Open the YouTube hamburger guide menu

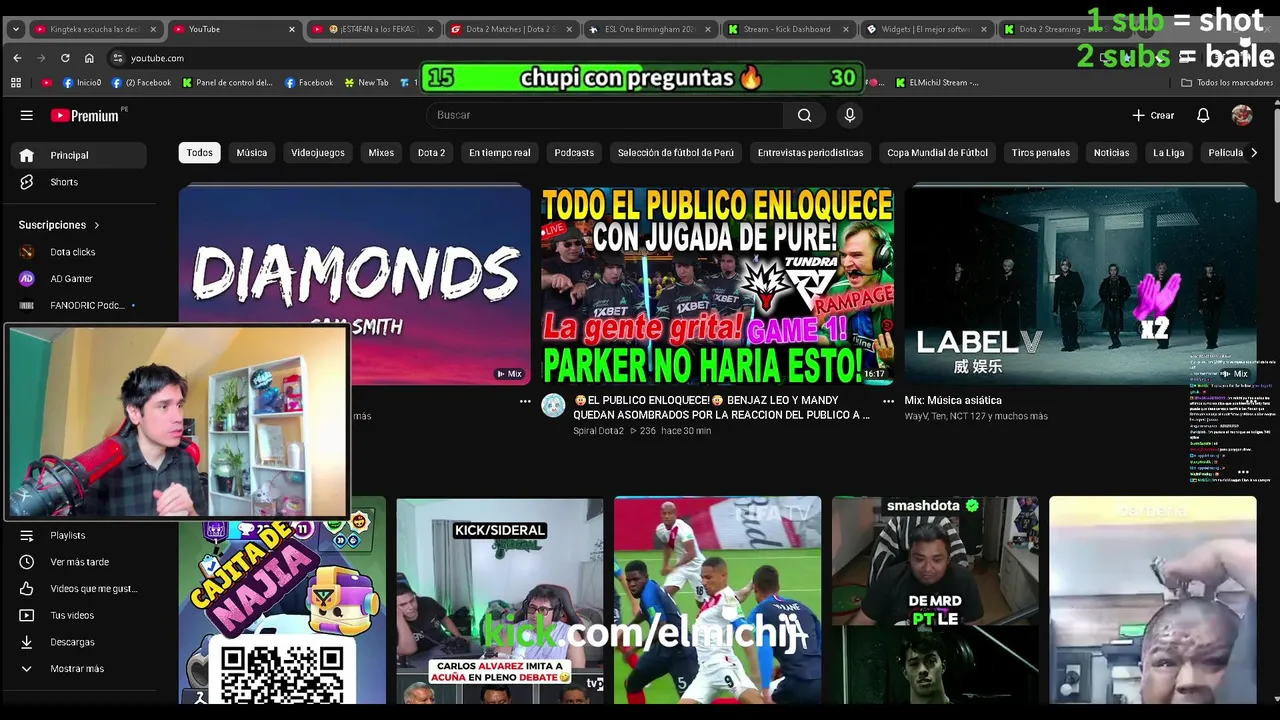27,116
